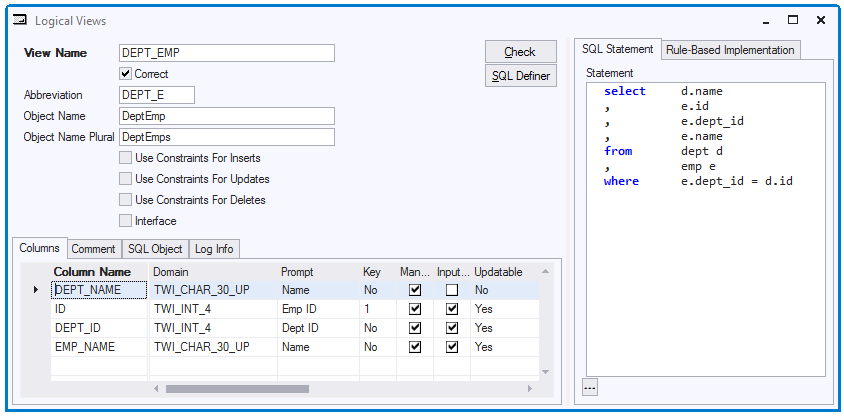The width and height of the screenshot is (844, 417).
Task: Click the grid's scroll down arrow
Action: pyautogui.click(x=545, y=372)
